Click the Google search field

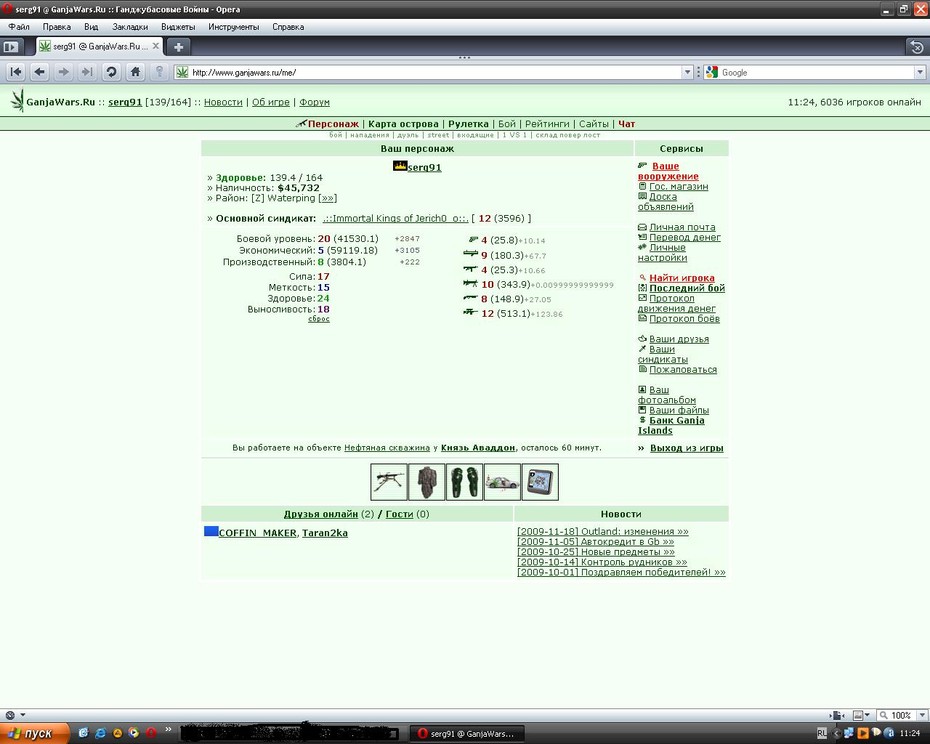pos(816,72)
